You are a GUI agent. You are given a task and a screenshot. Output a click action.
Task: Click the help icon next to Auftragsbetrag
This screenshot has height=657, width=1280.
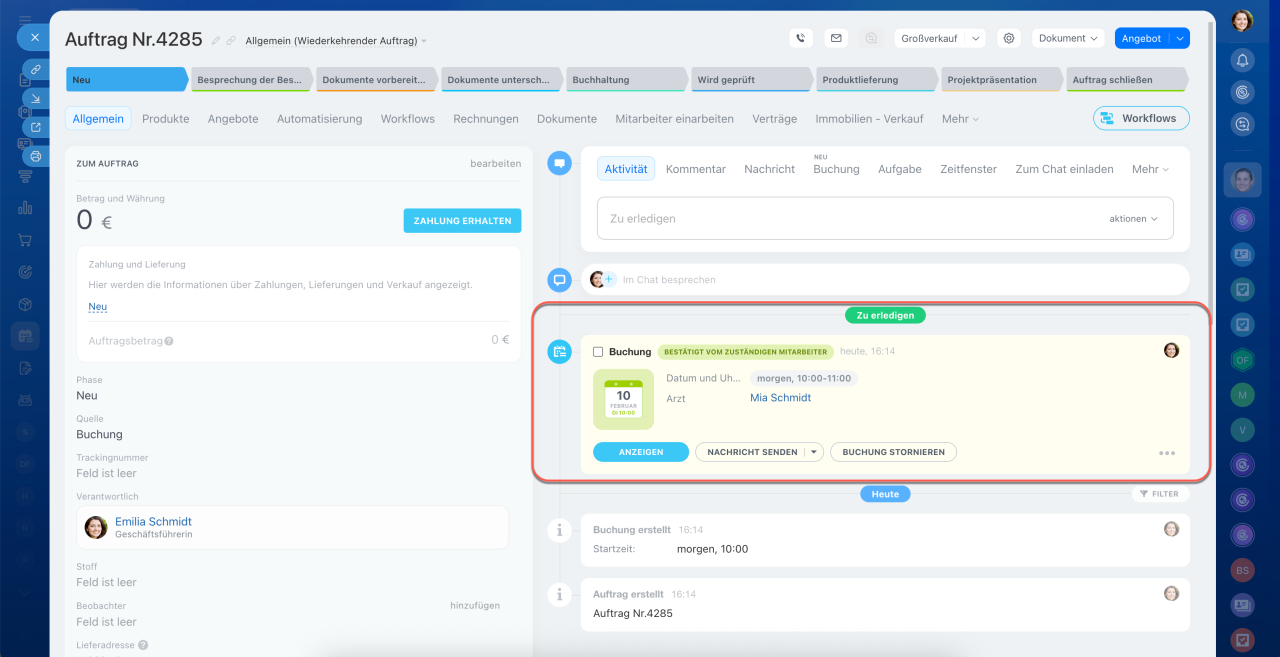tap(169, 341)
